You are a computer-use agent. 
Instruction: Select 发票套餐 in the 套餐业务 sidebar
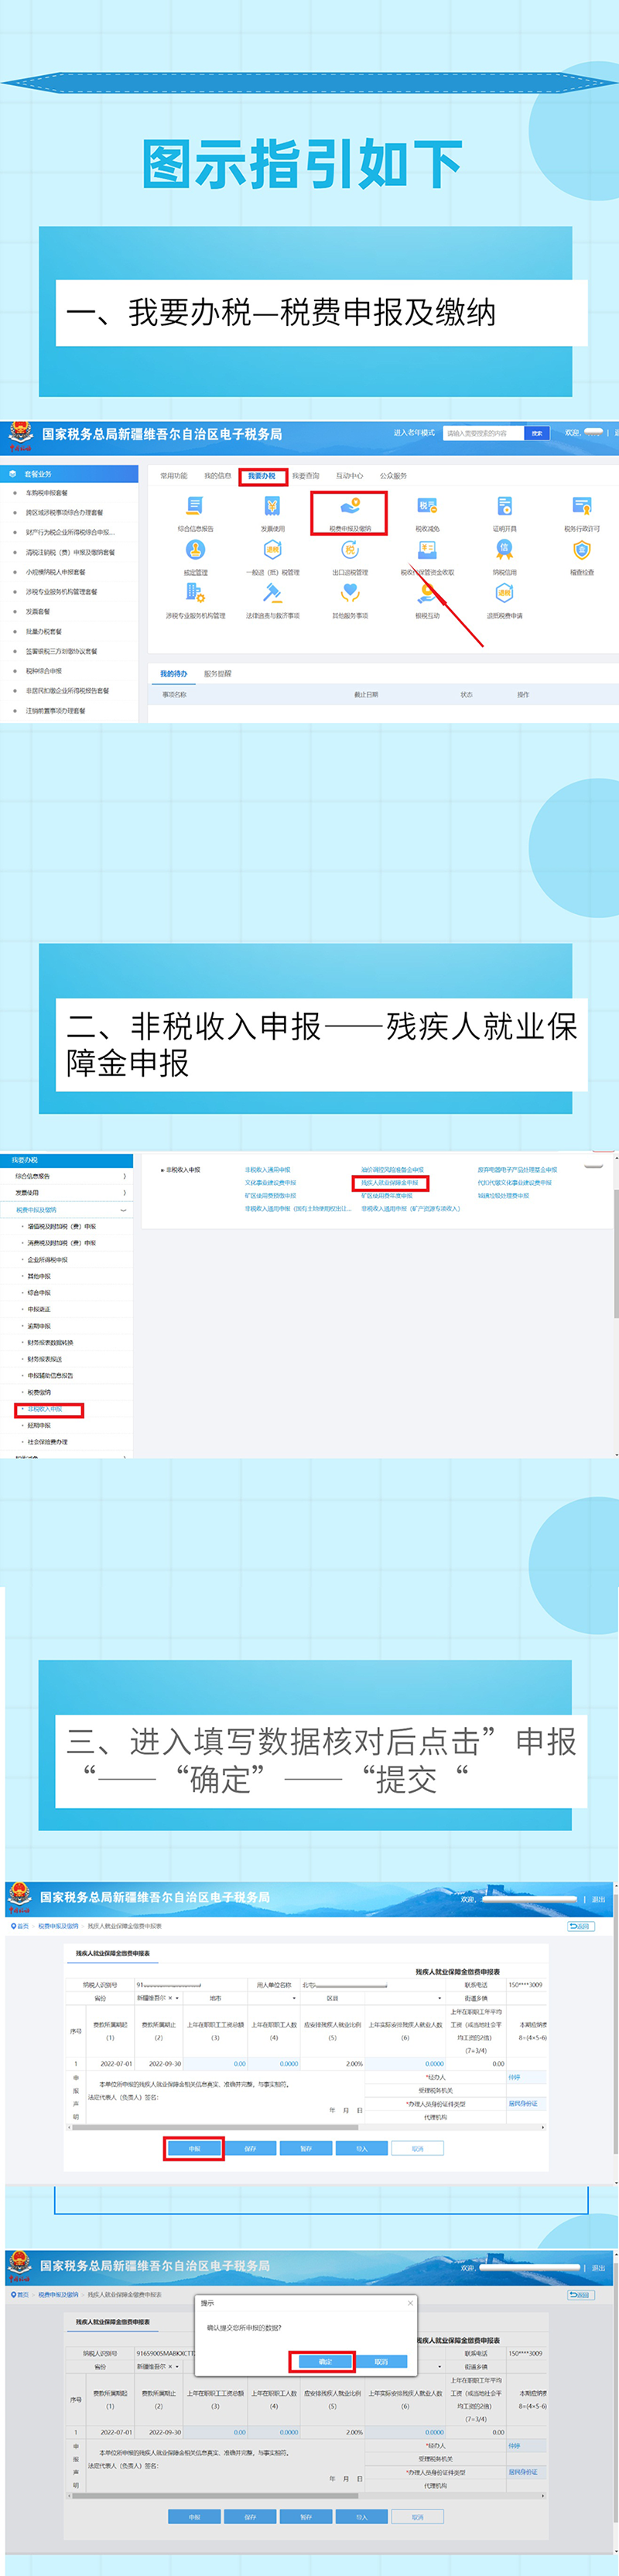point(38,611)
